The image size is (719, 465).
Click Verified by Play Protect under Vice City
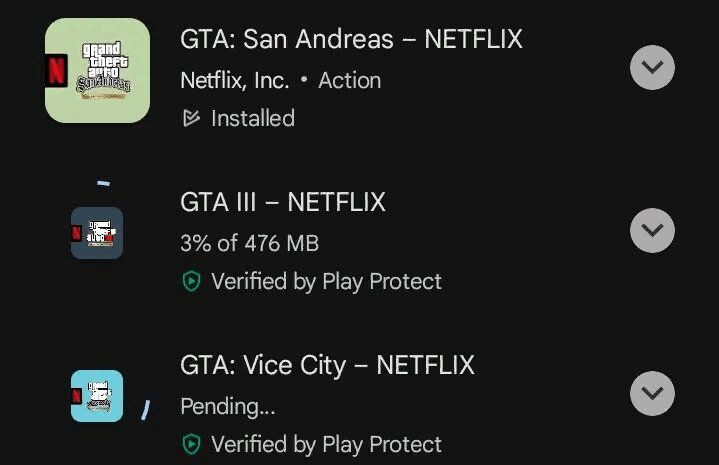pyautogui.click(x=326, y=444)
